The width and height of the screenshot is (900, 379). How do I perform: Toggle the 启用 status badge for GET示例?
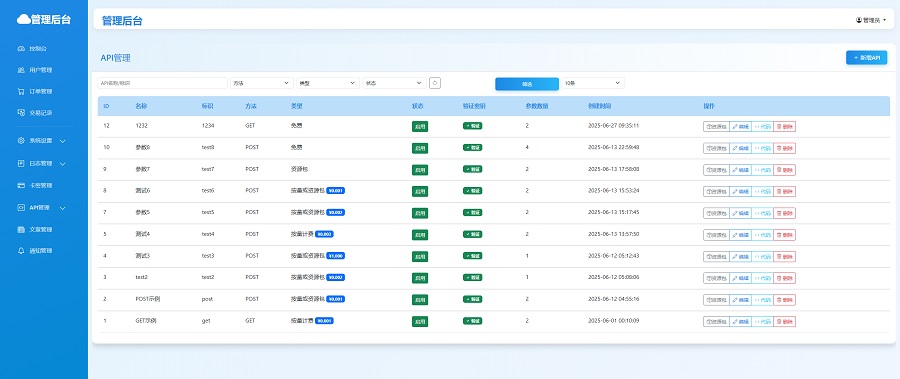tap(420, 322)
